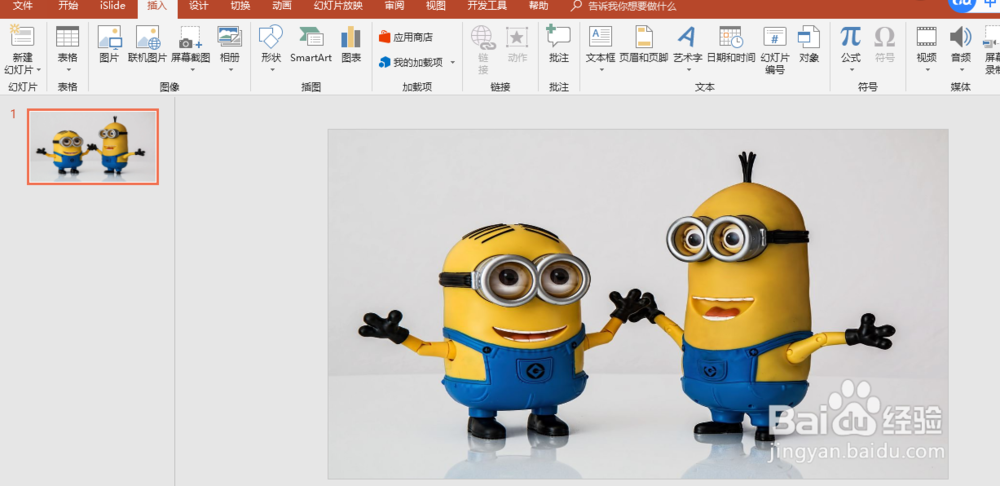
Task: Click the Symbol (符号) omega icon
Action: coord(885,36)
